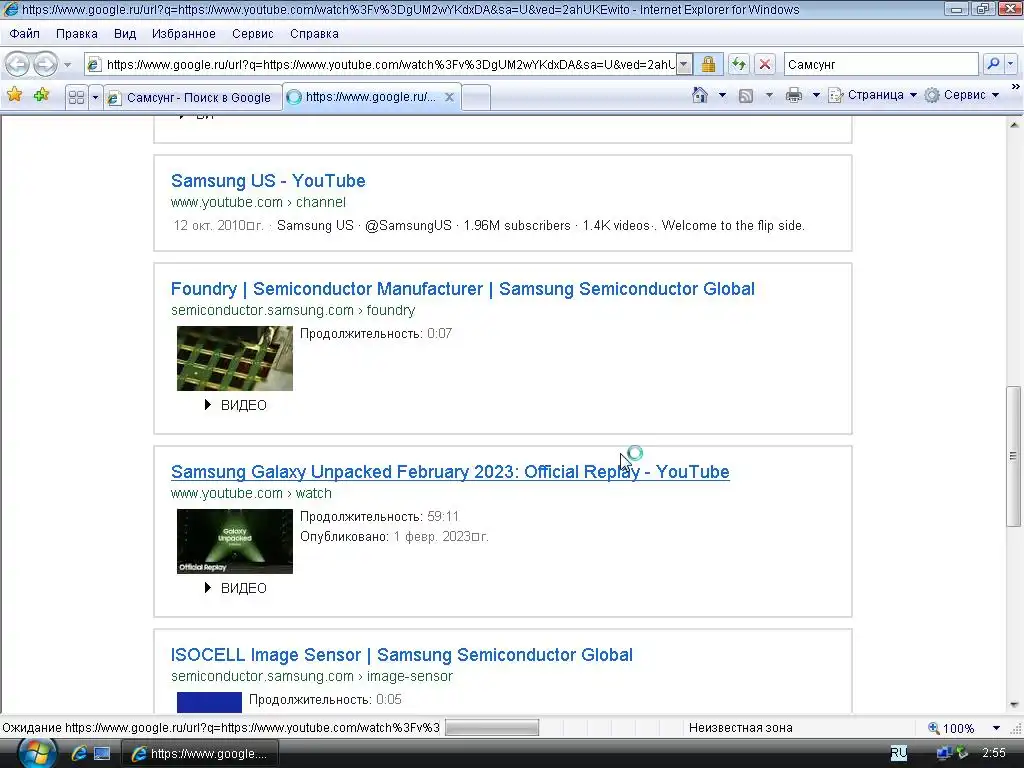
Task: Click the Home page icon
Action: (x=699, y=95)
